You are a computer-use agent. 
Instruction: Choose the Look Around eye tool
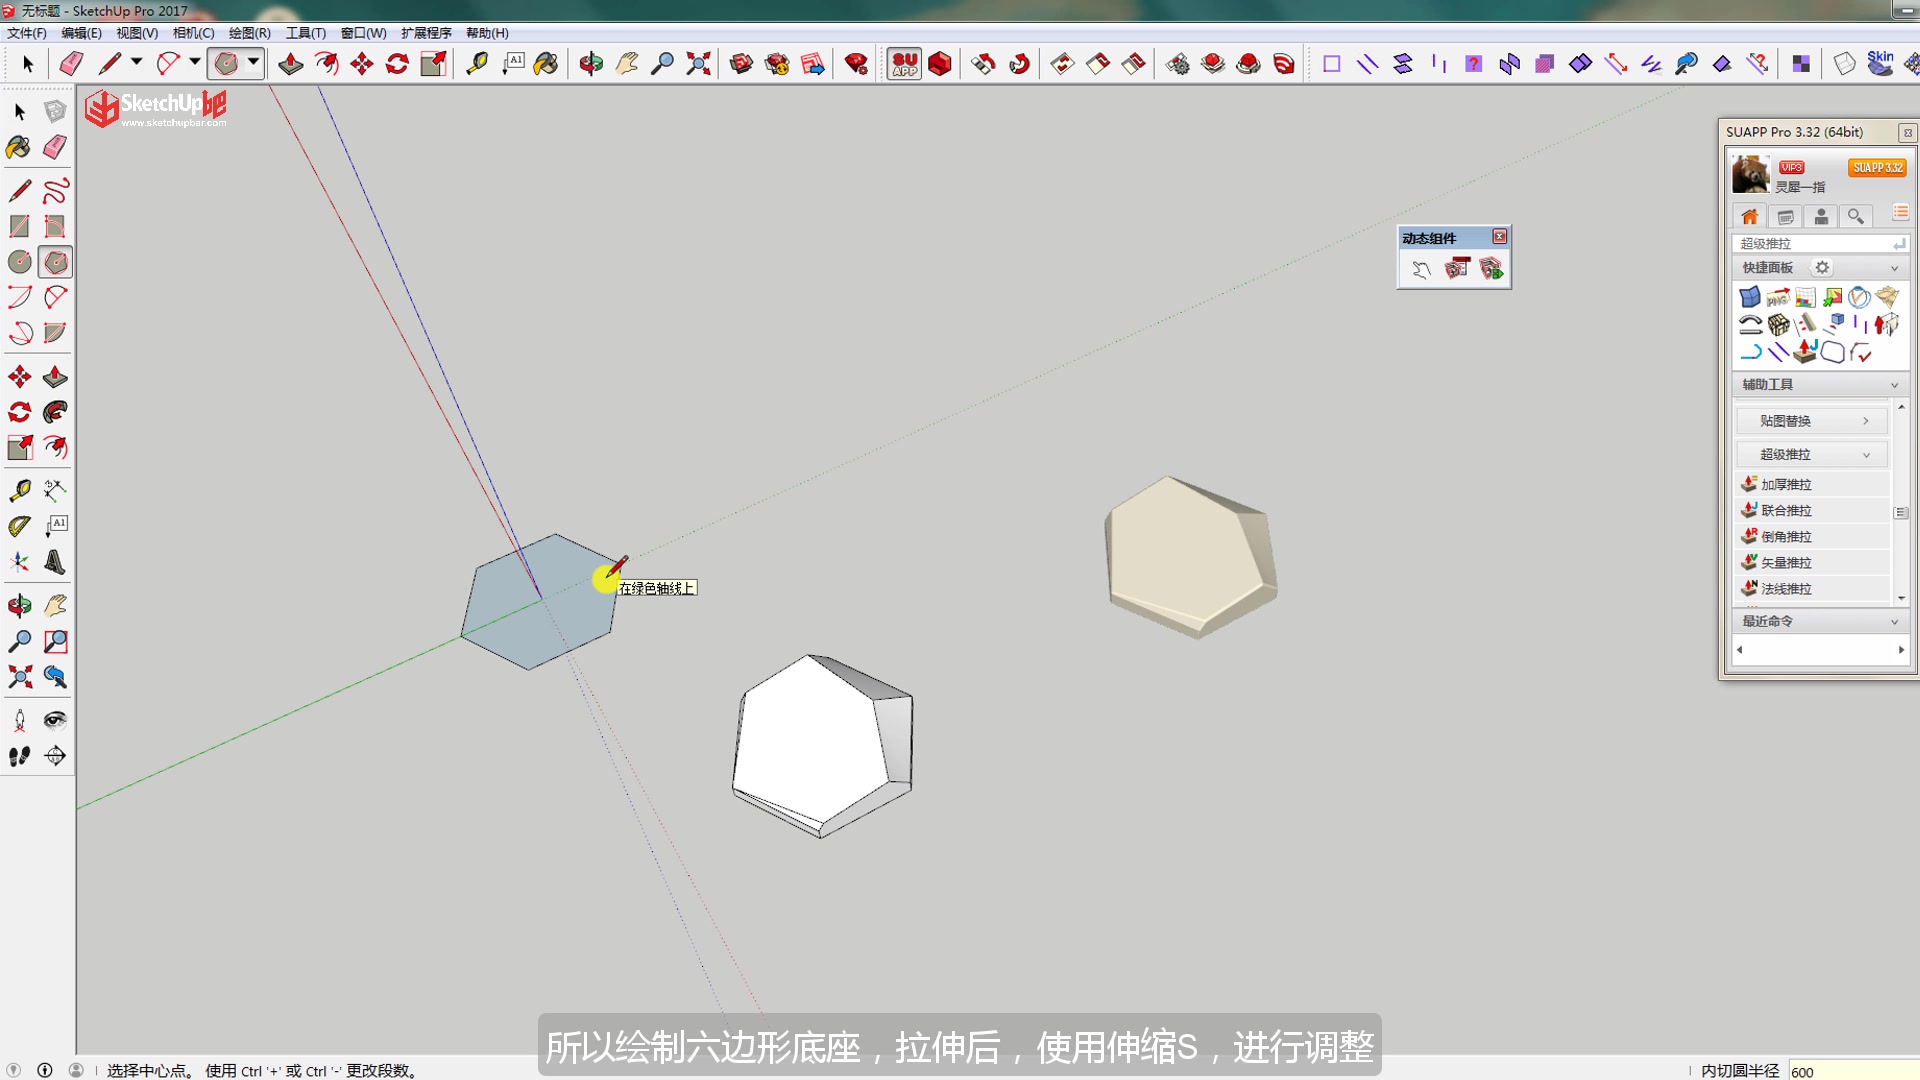55,720
